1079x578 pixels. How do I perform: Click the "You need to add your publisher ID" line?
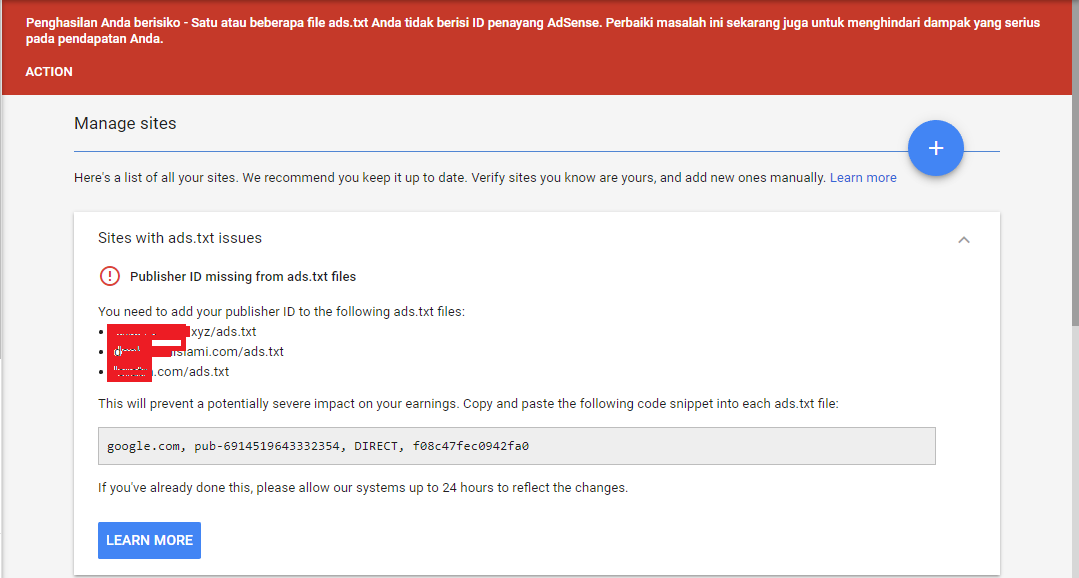coord(281,311)
